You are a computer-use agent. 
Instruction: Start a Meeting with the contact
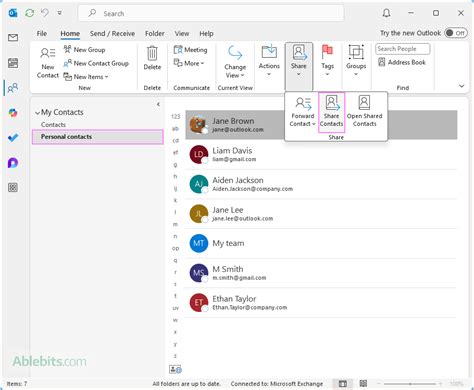190,50
